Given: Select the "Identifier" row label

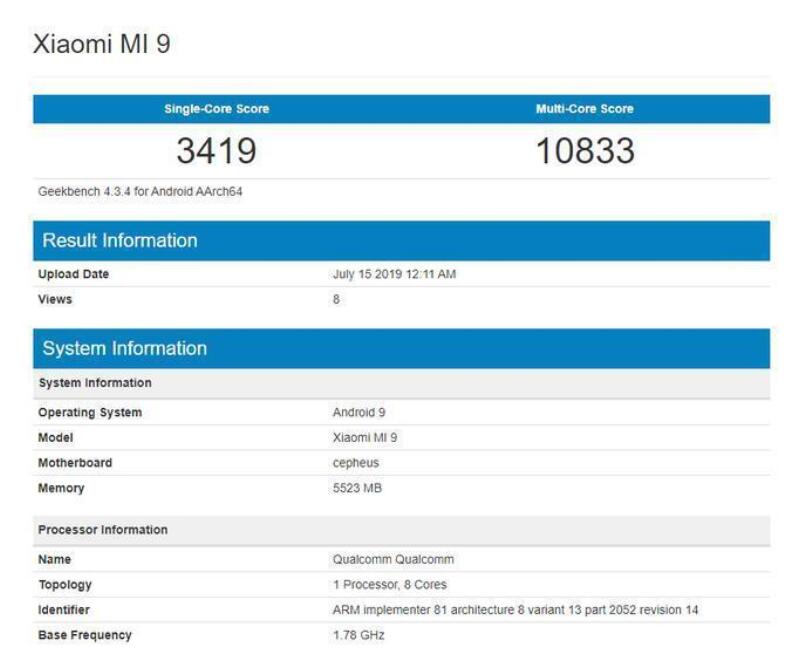Looking at the screenshot, I should coord(64,610).
